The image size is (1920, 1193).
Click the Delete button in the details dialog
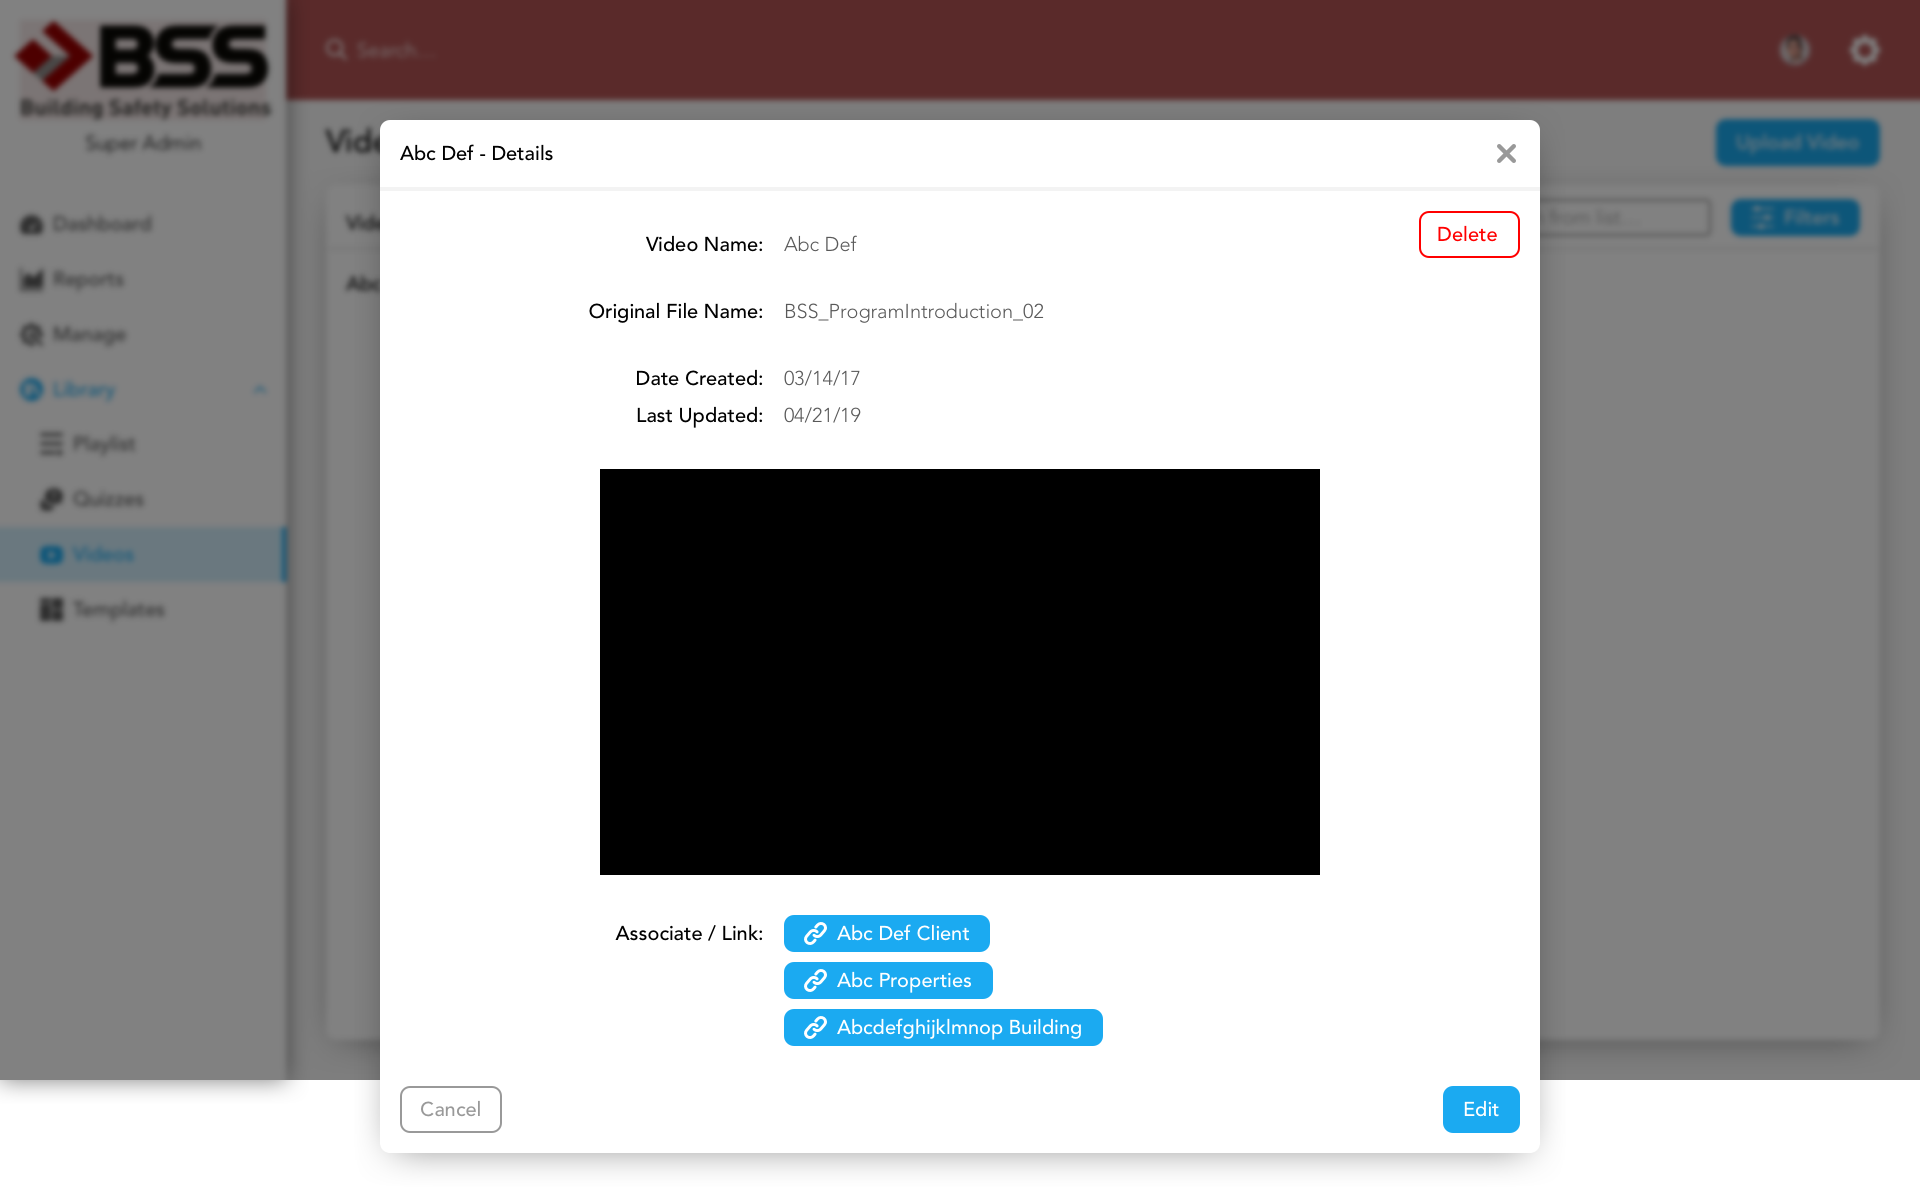[x=1468, y=234]
